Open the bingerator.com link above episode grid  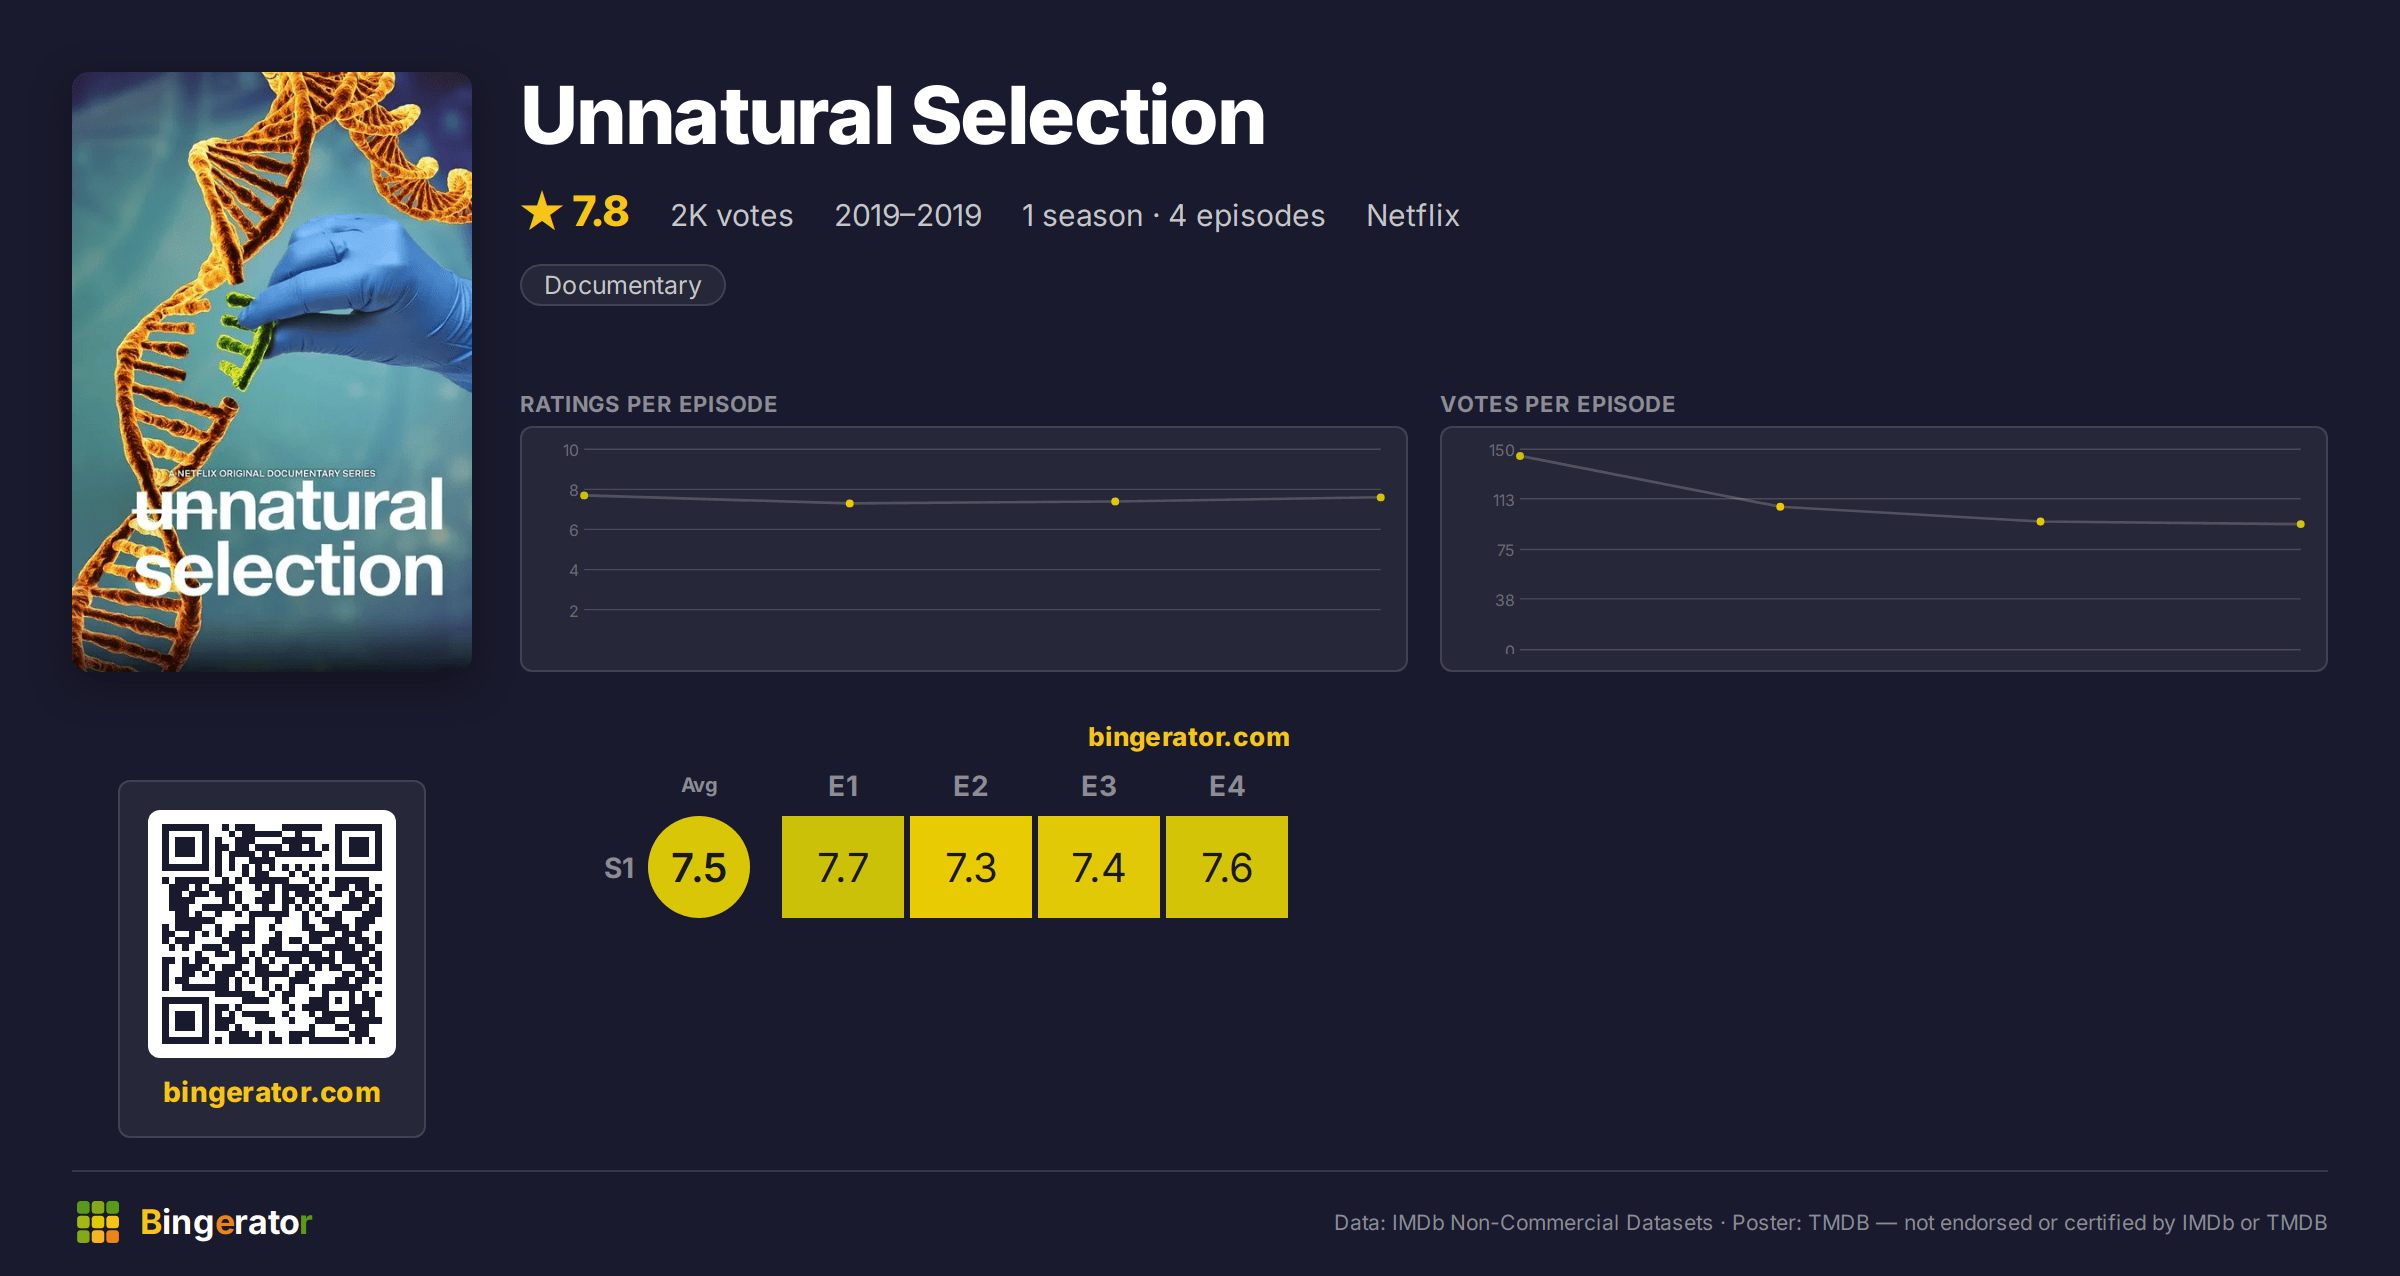click(x=1188, y=737)
